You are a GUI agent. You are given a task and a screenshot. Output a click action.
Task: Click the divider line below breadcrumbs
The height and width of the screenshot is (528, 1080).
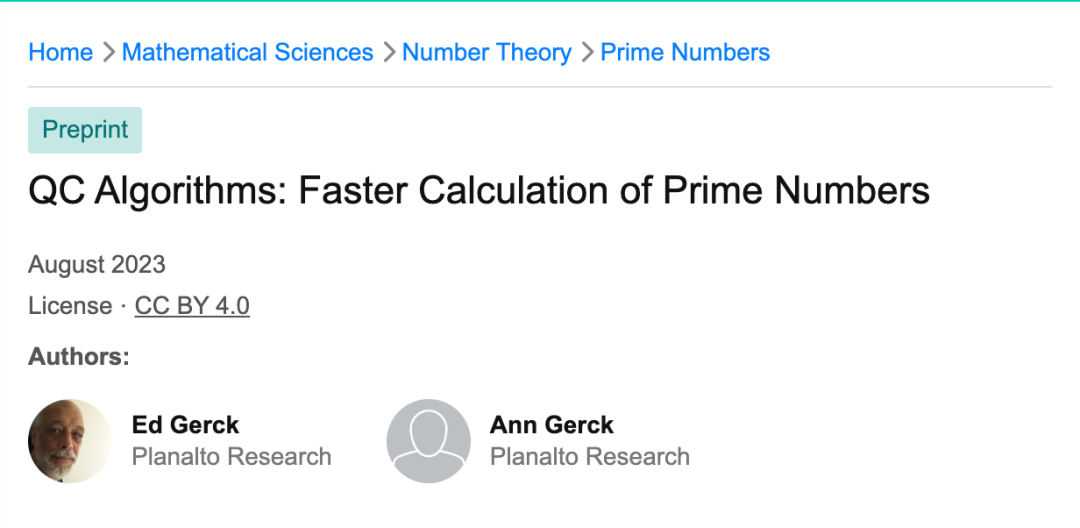point(540,87)
